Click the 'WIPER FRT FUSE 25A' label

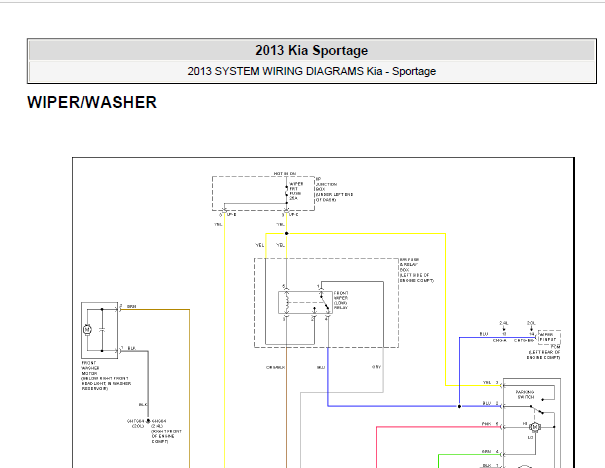[296, 191]
